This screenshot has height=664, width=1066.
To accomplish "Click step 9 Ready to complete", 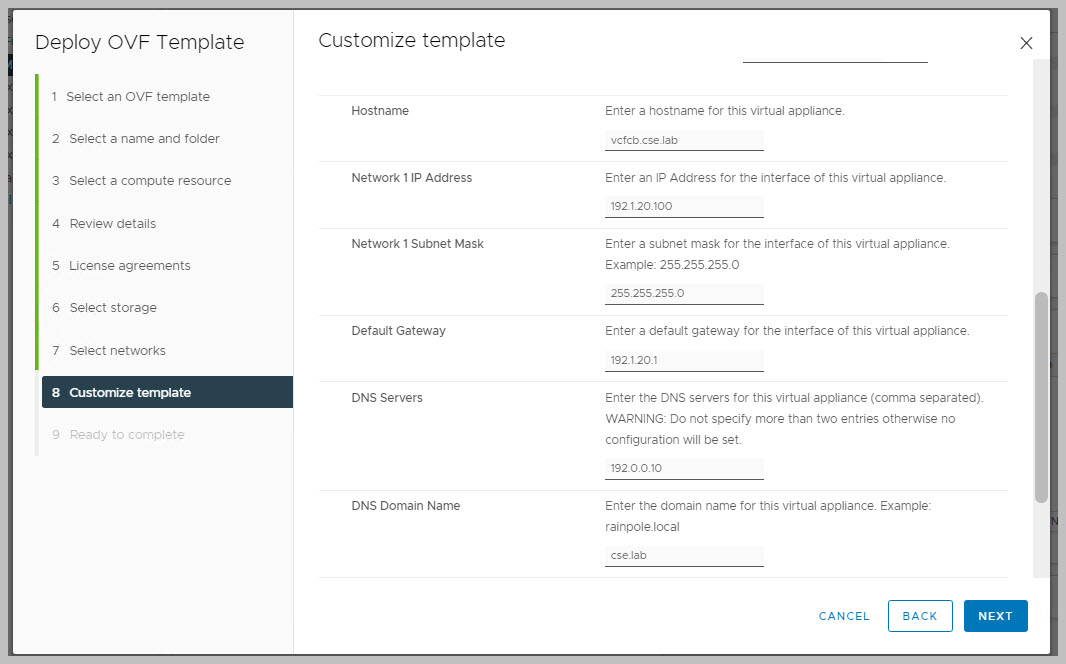I will [126, 435].
